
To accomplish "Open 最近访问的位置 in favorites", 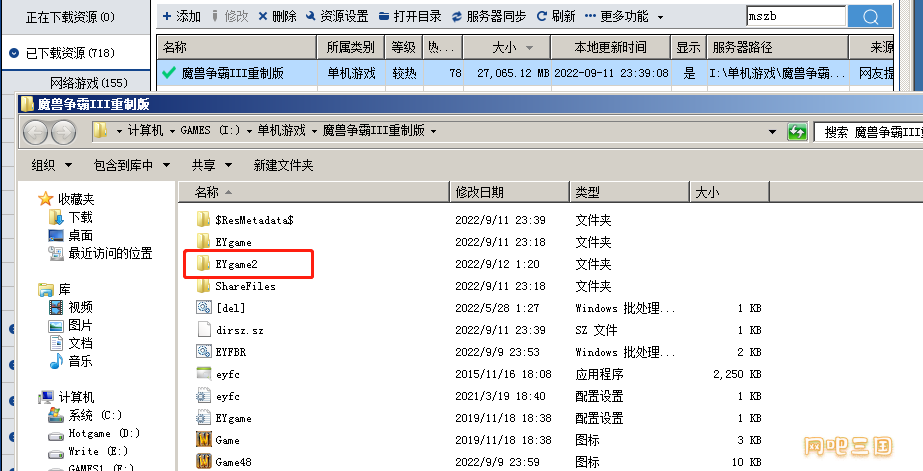I will (x=110, y=253).
